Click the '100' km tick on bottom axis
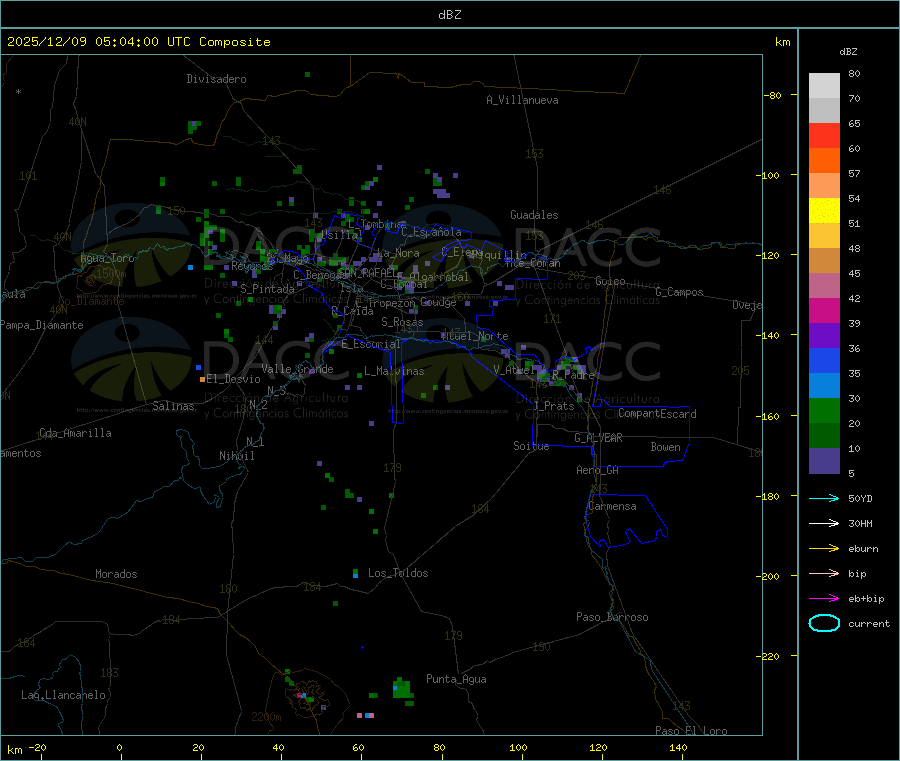This screenshot has width=900, height=761. [518, 747]
